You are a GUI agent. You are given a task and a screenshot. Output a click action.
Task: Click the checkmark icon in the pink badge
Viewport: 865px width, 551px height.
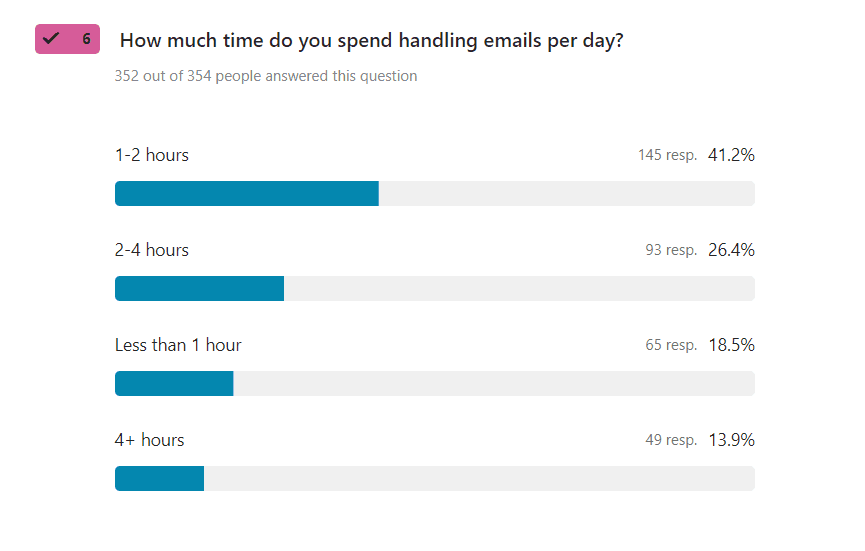click(52, 39)
